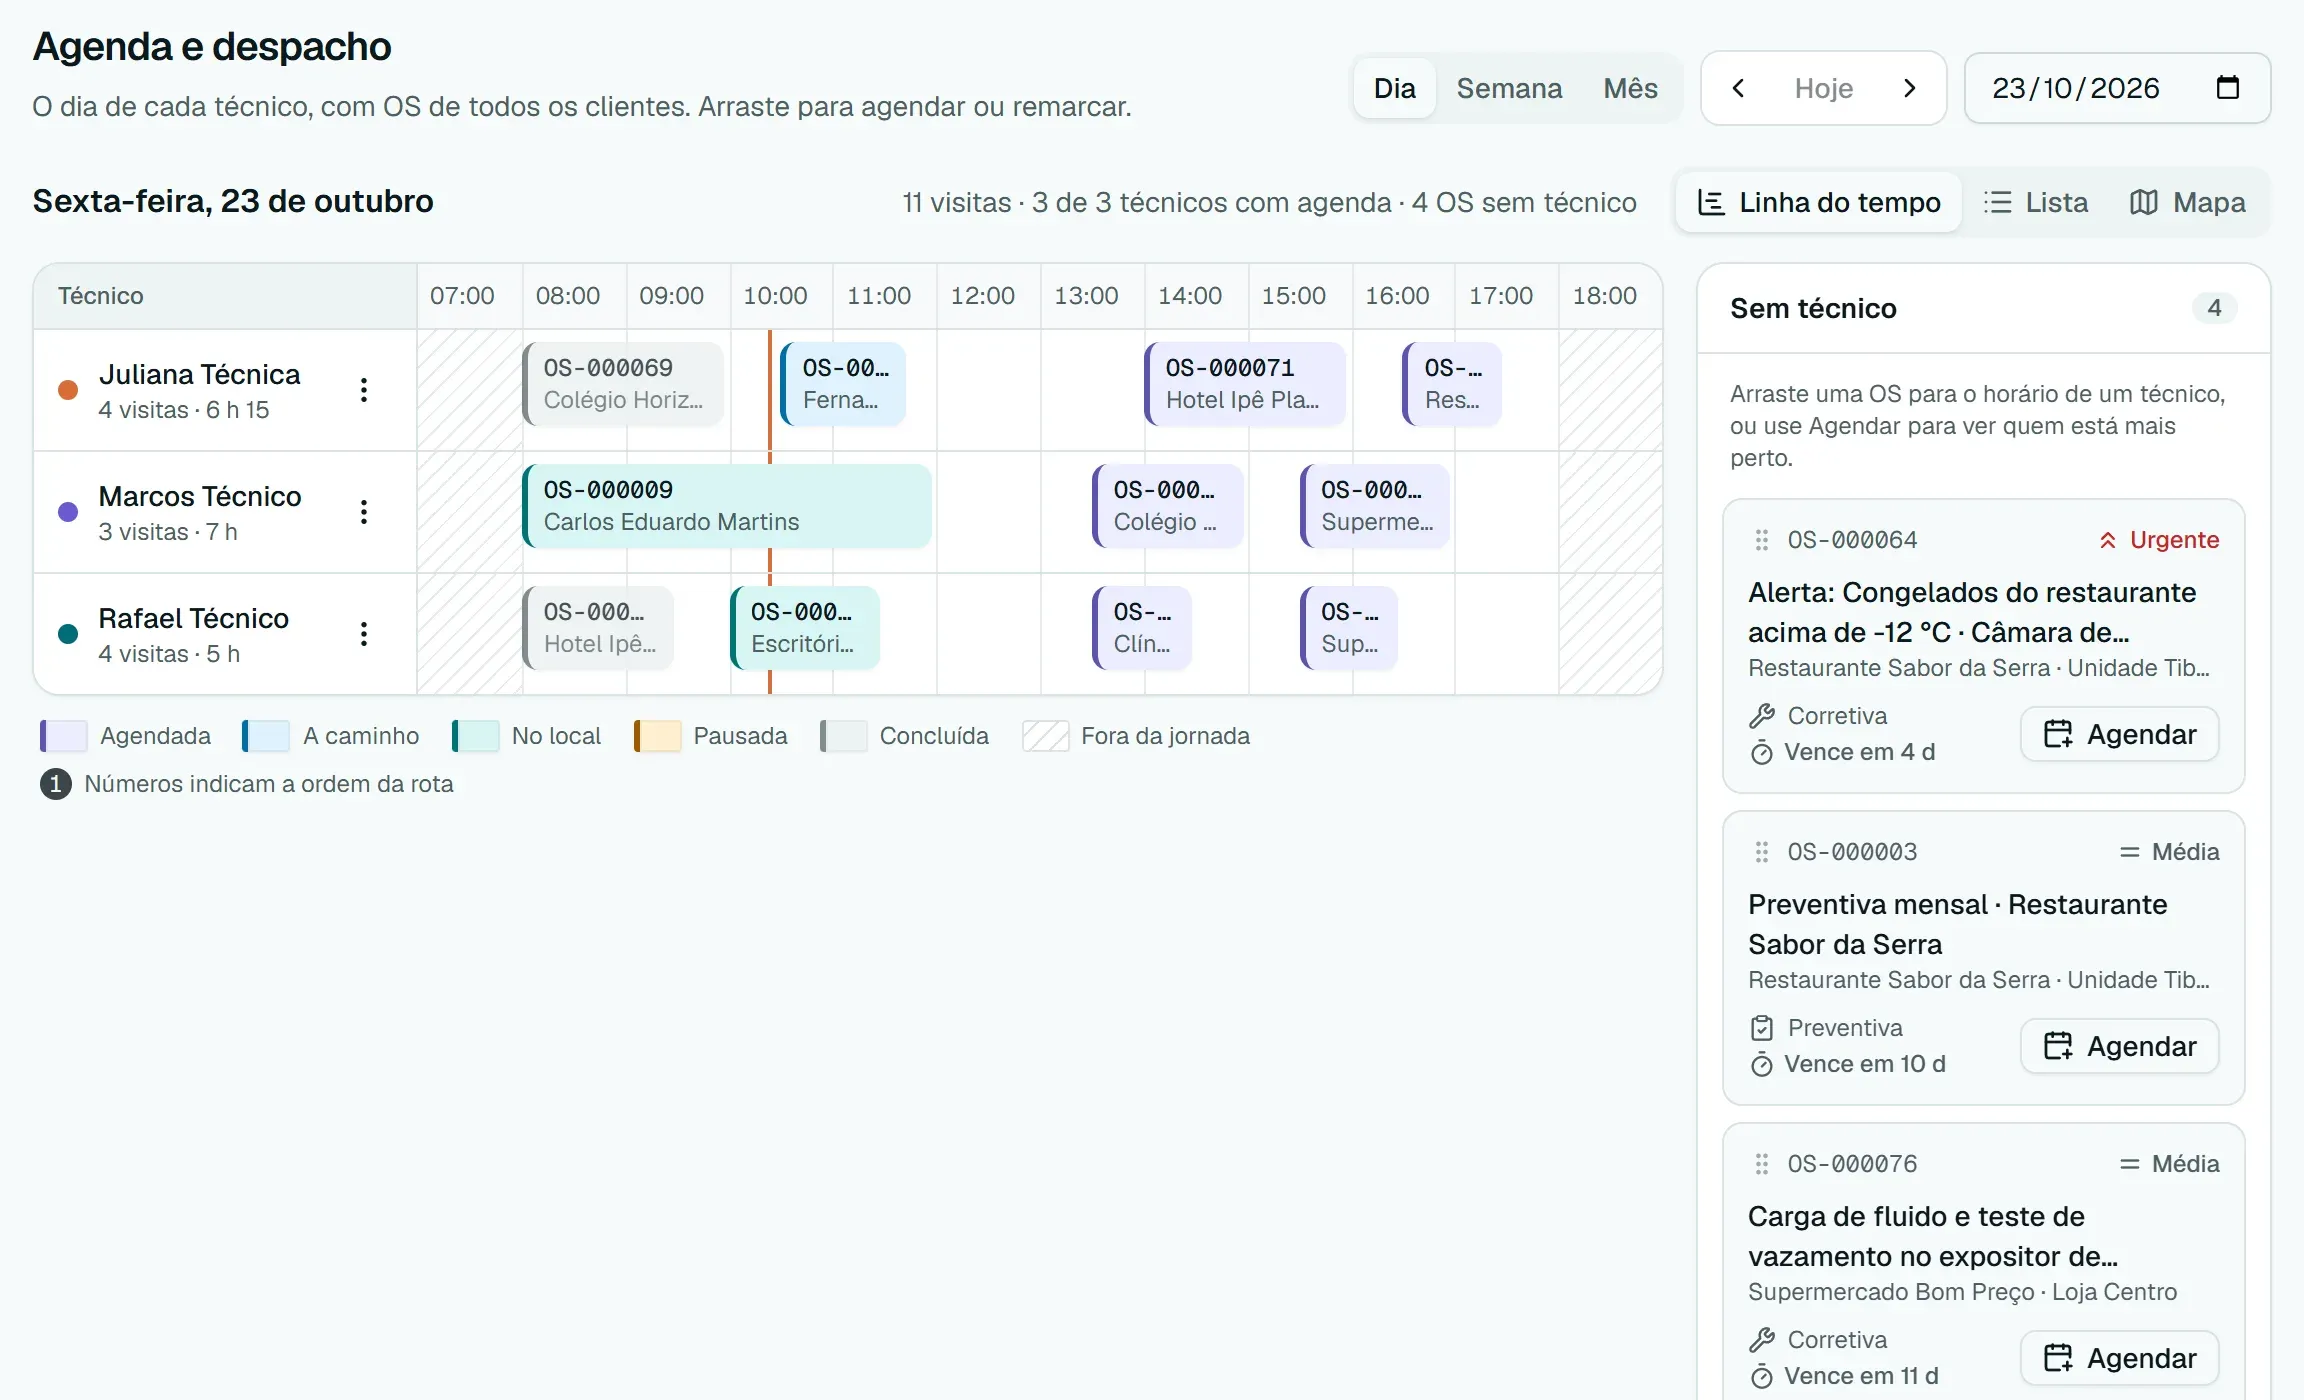Screen dimensions: 2304x1400
Task: Open Marcos's Superme visit block
Action: [1375, 506]
